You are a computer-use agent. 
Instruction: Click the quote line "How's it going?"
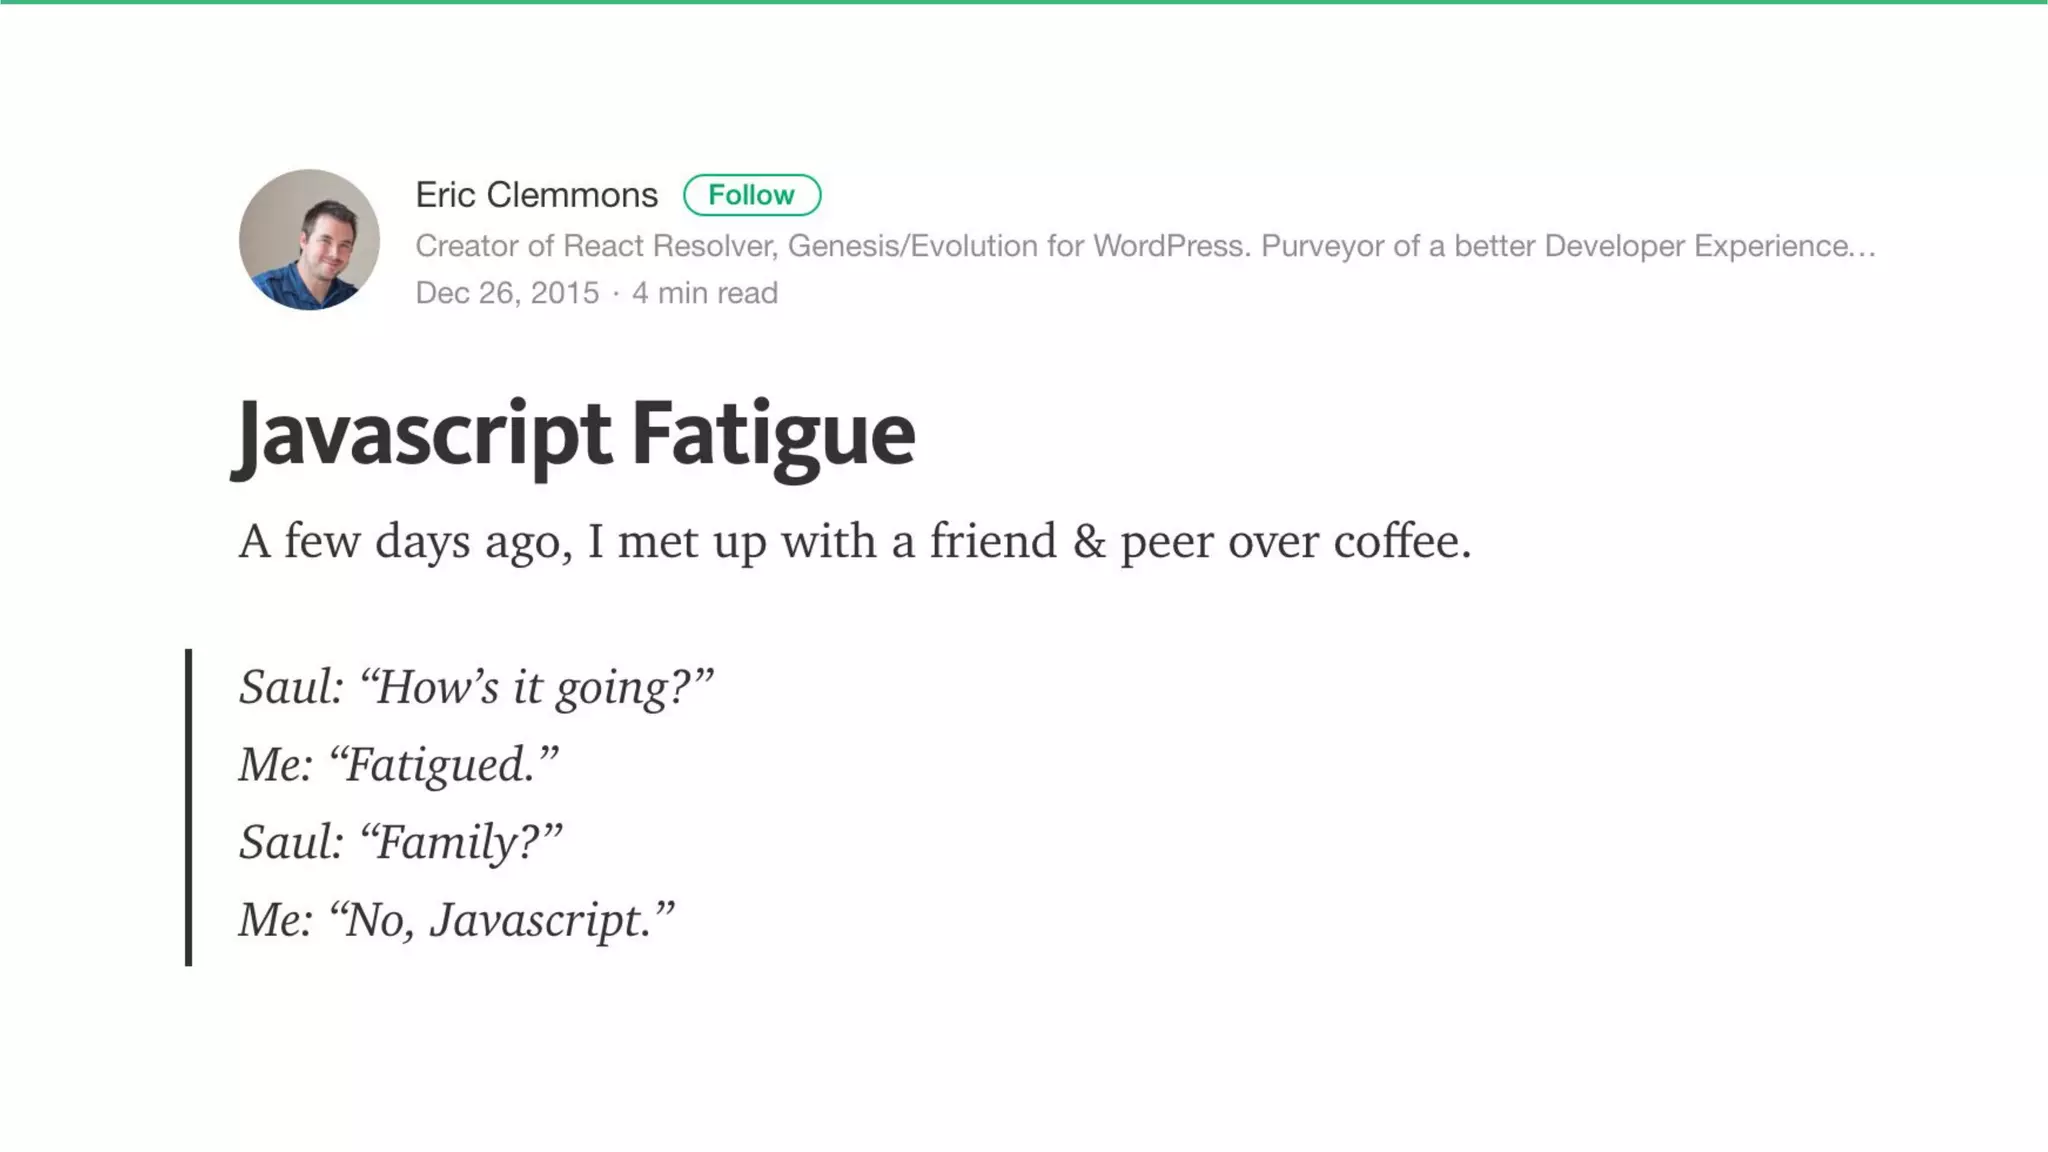(x=476, y=687)
